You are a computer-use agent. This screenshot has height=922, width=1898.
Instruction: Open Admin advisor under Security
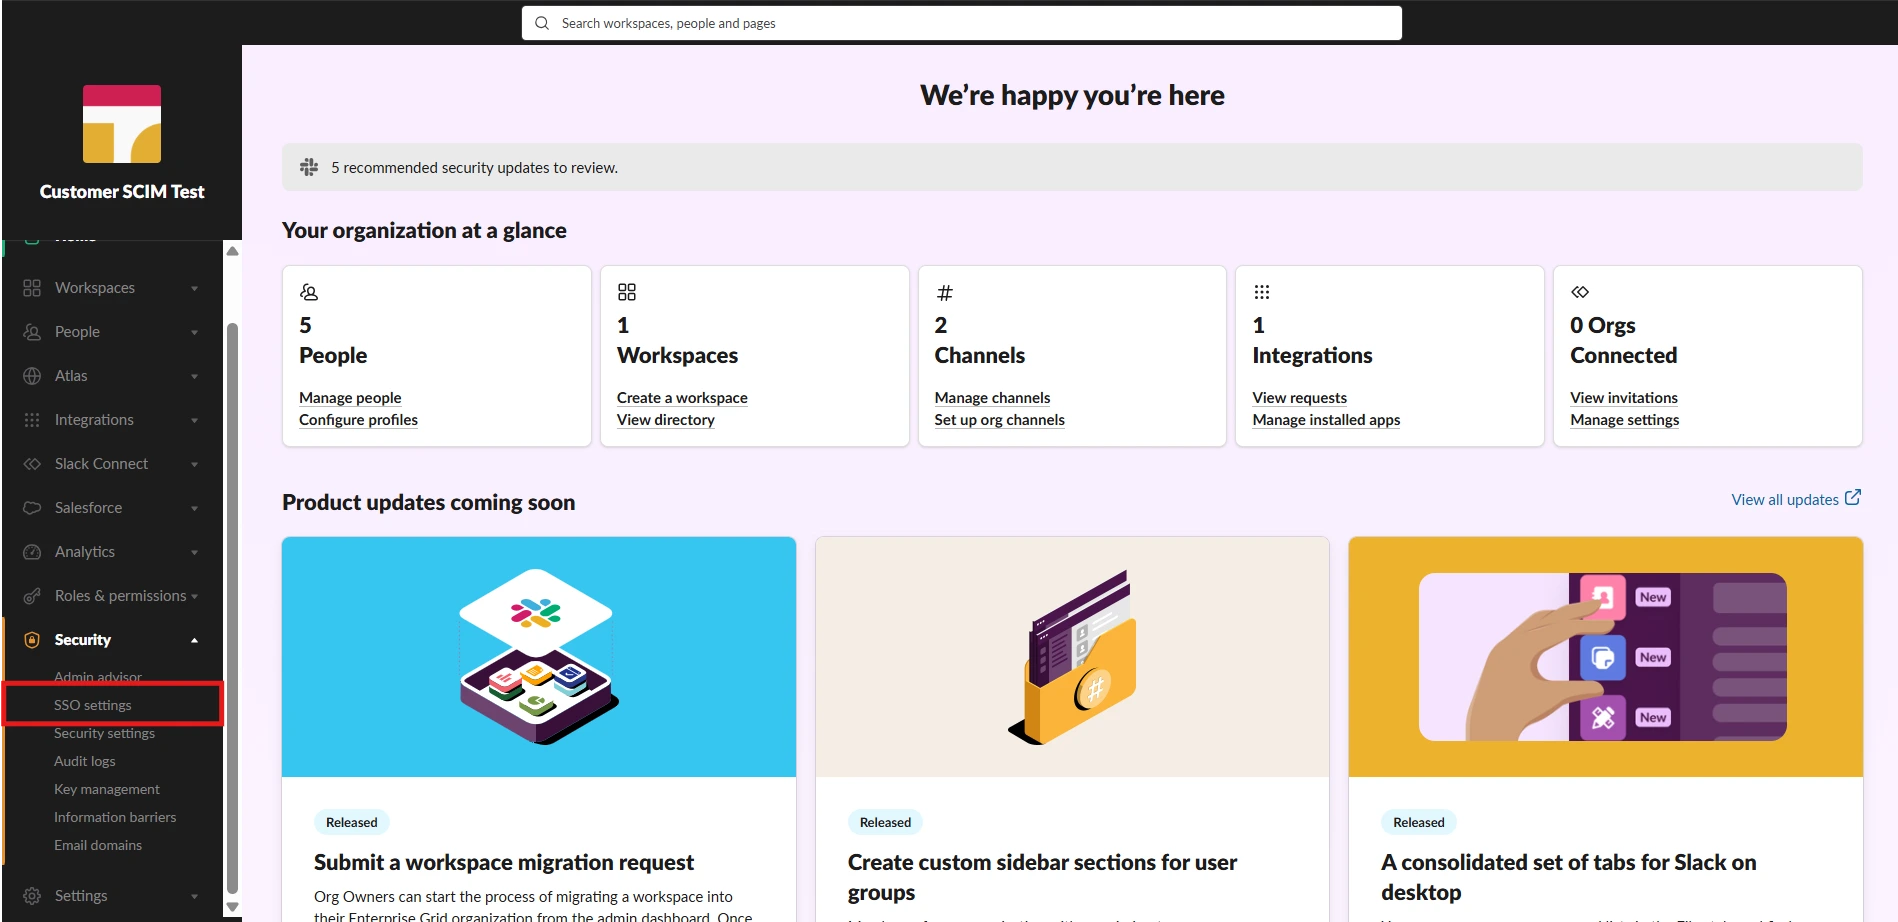[98, 677]
